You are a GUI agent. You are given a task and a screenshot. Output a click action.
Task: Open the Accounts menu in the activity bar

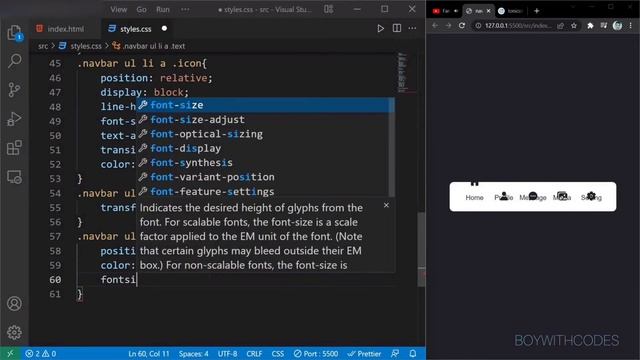click(x=14, y=304)
